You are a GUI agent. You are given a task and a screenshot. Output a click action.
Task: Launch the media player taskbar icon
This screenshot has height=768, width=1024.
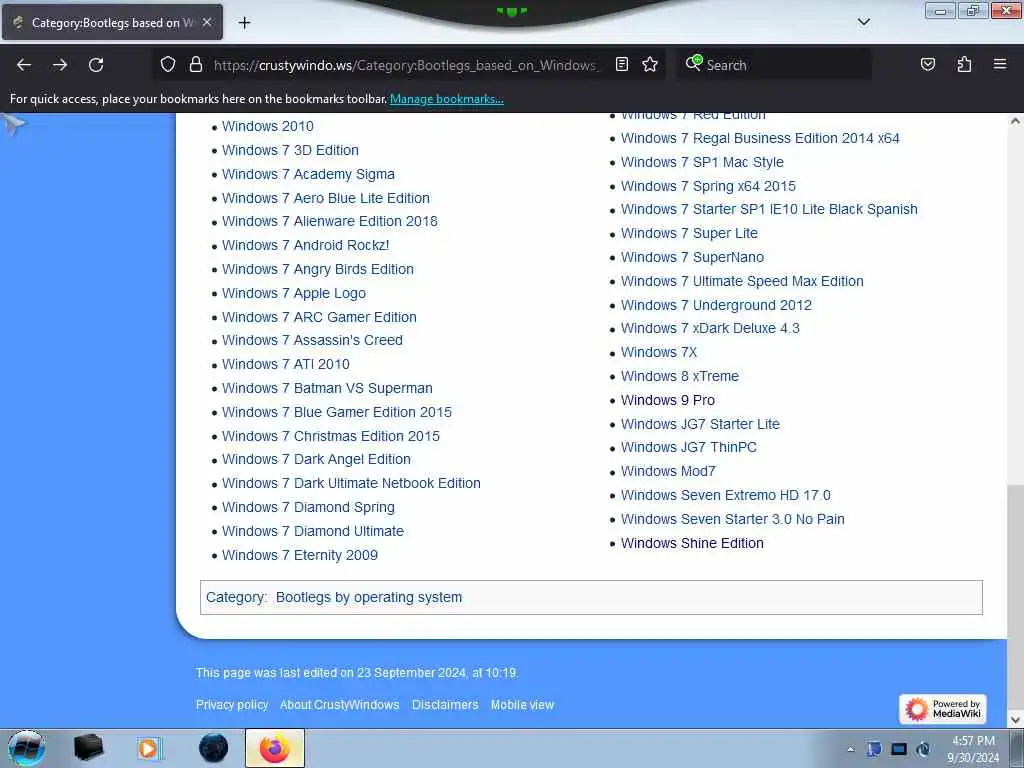click(149, 748)
